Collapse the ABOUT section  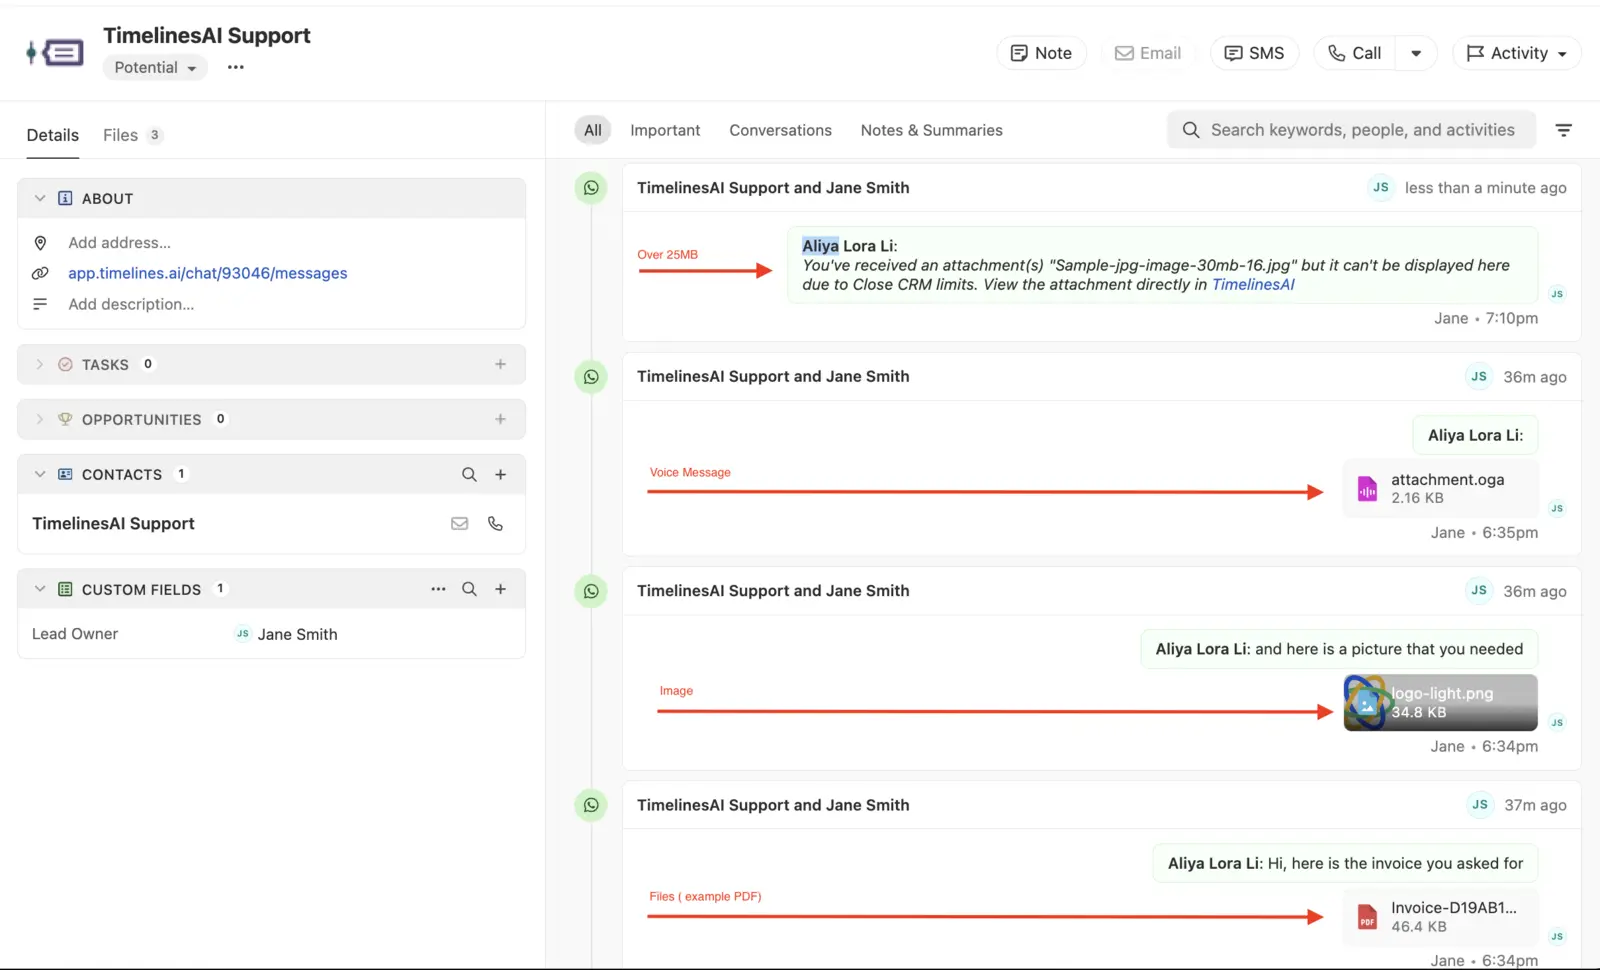point(40,198)
